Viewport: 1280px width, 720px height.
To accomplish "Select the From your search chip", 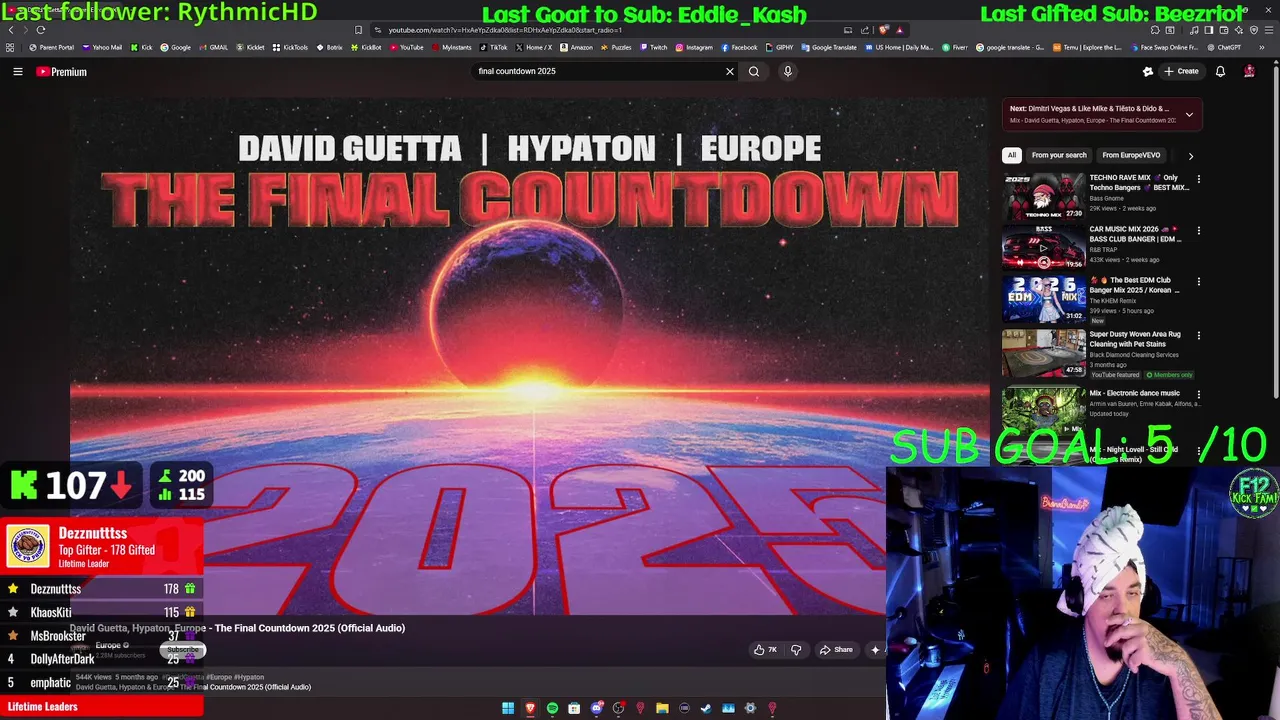I will click(1059, 155).
